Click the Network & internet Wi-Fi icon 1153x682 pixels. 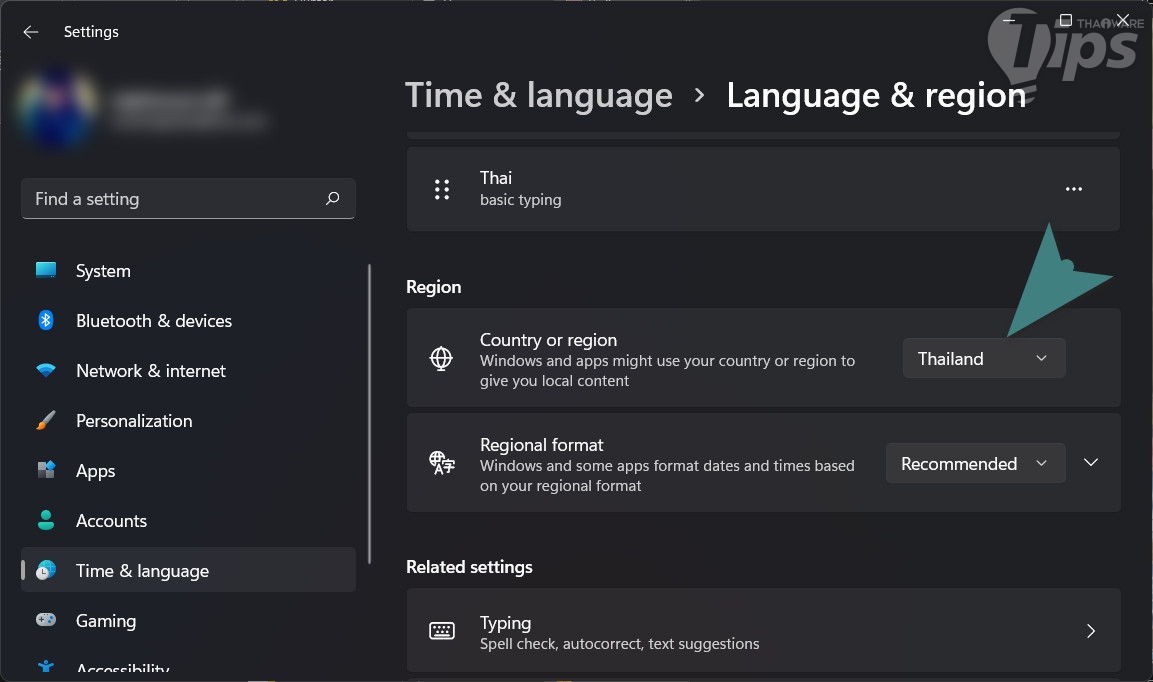[x=46, y=371]
